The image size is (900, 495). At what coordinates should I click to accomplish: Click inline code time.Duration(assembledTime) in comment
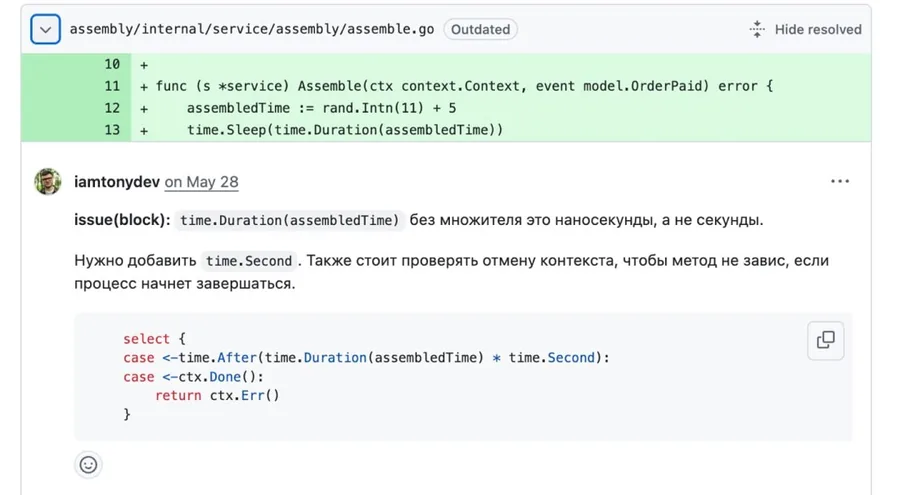(289, 221)
